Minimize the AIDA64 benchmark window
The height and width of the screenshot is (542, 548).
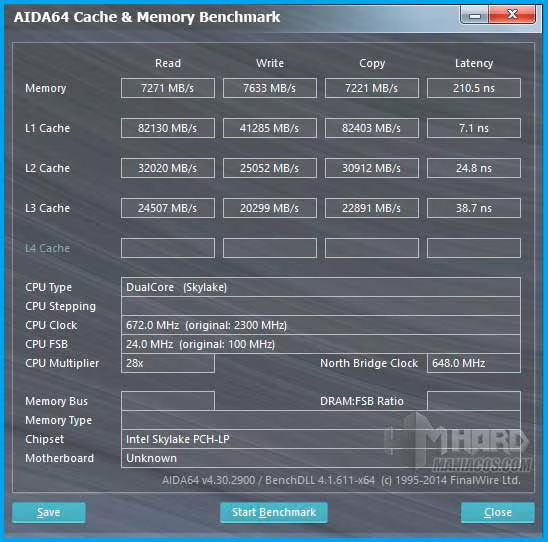475,15
